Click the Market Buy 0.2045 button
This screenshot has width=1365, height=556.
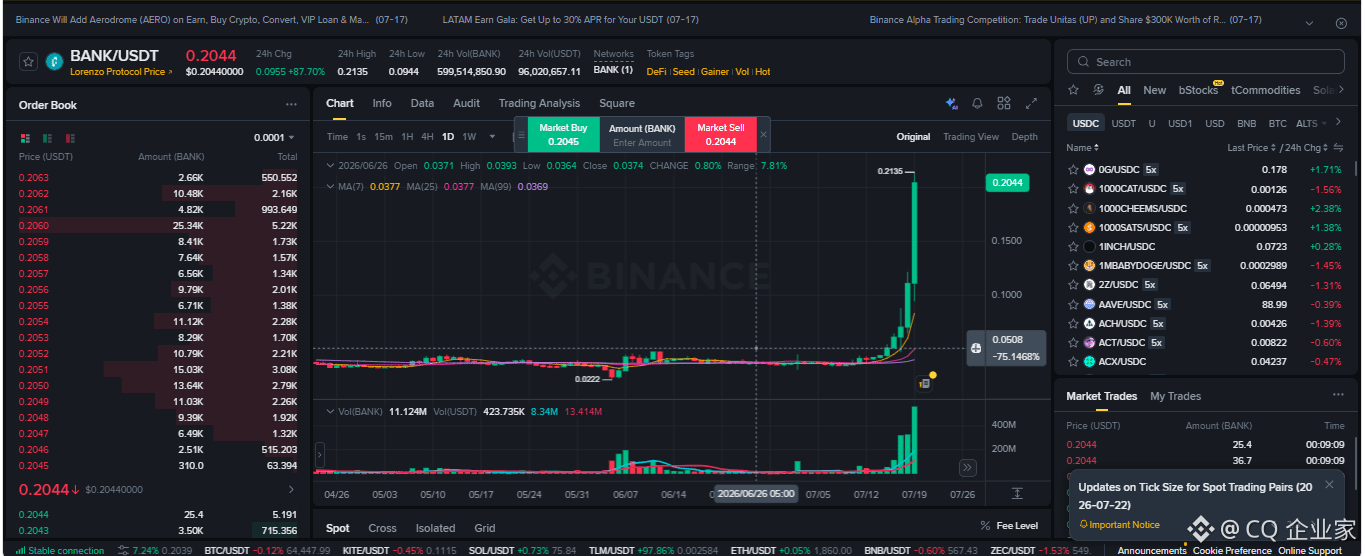pos(564,134)
